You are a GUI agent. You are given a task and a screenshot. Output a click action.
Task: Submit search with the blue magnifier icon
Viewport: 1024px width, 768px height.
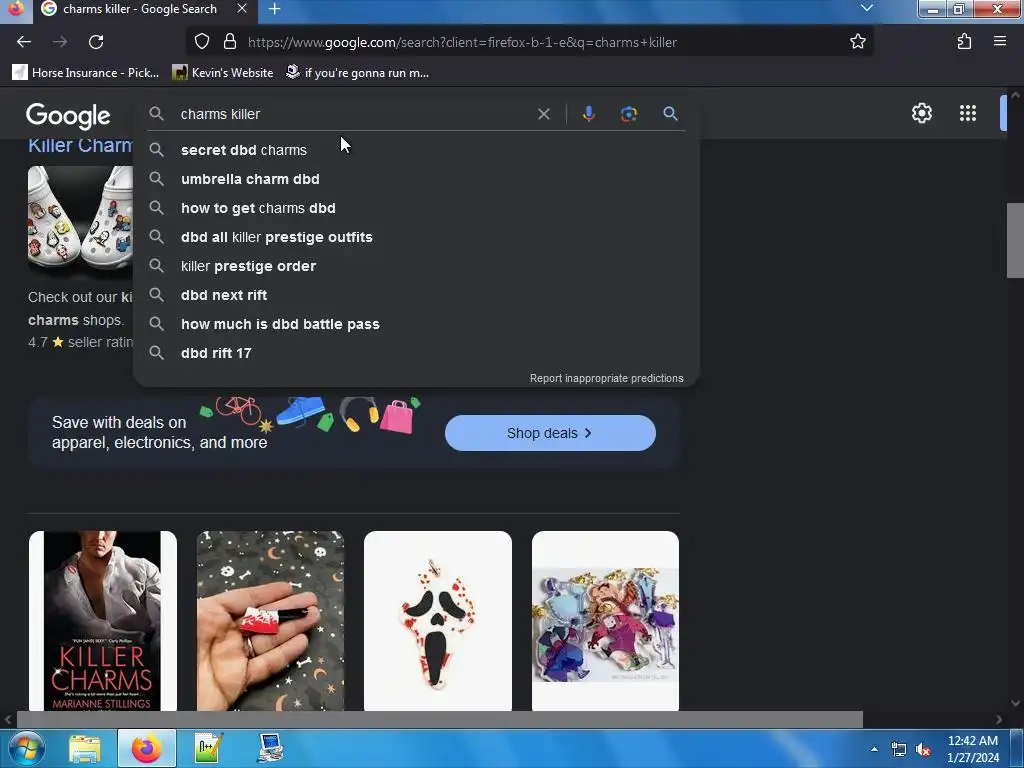tap(670, 114)
